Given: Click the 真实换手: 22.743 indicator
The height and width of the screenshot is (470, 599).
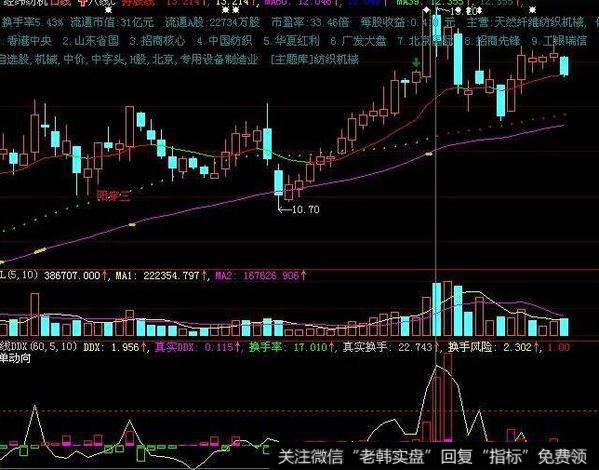Looking at the screenshot, I should 387,347.
